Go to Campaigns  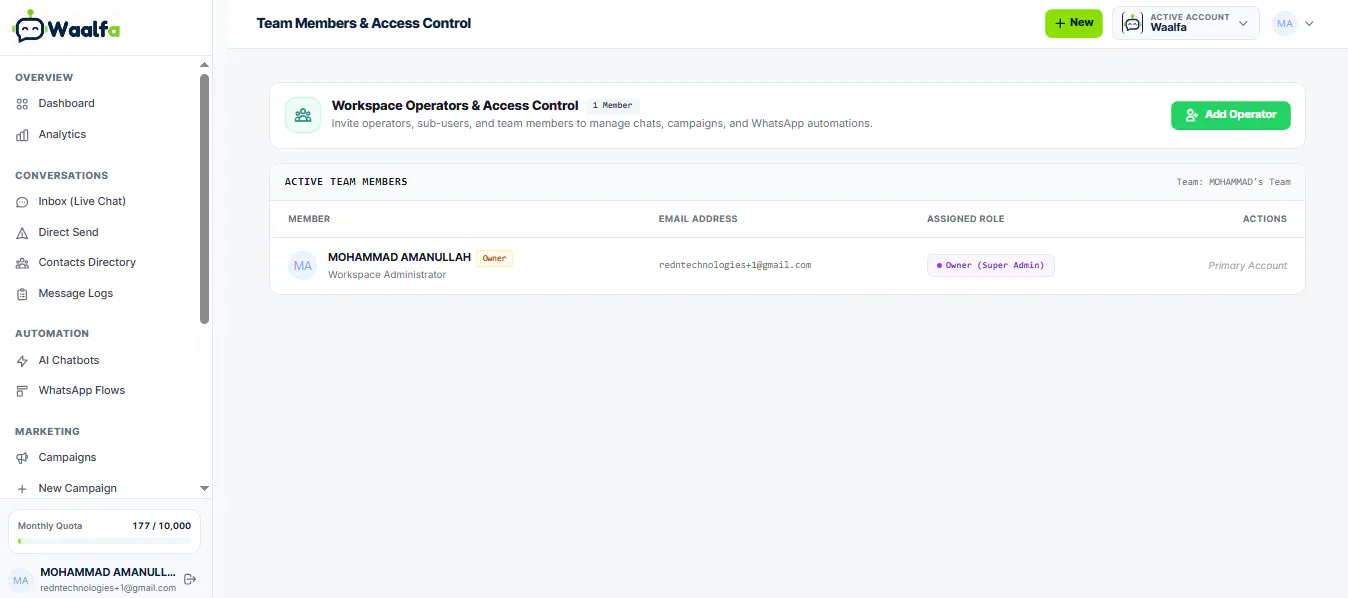point(67,458)
